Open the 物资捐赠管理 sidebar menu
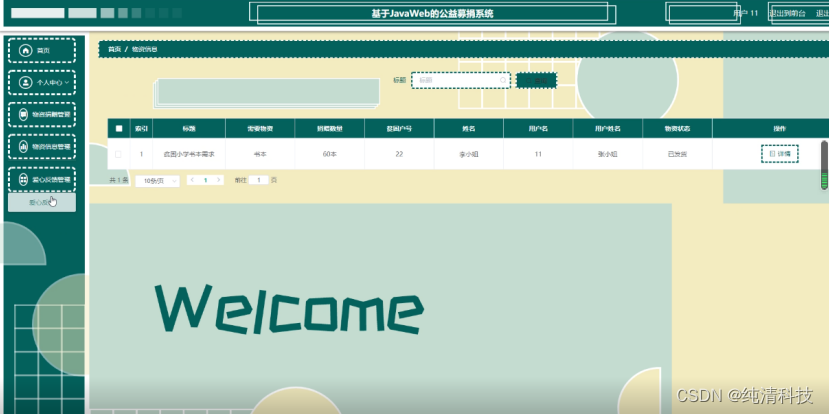The width and height of the screenshot is (829, 414). click(x=42, y=114)
